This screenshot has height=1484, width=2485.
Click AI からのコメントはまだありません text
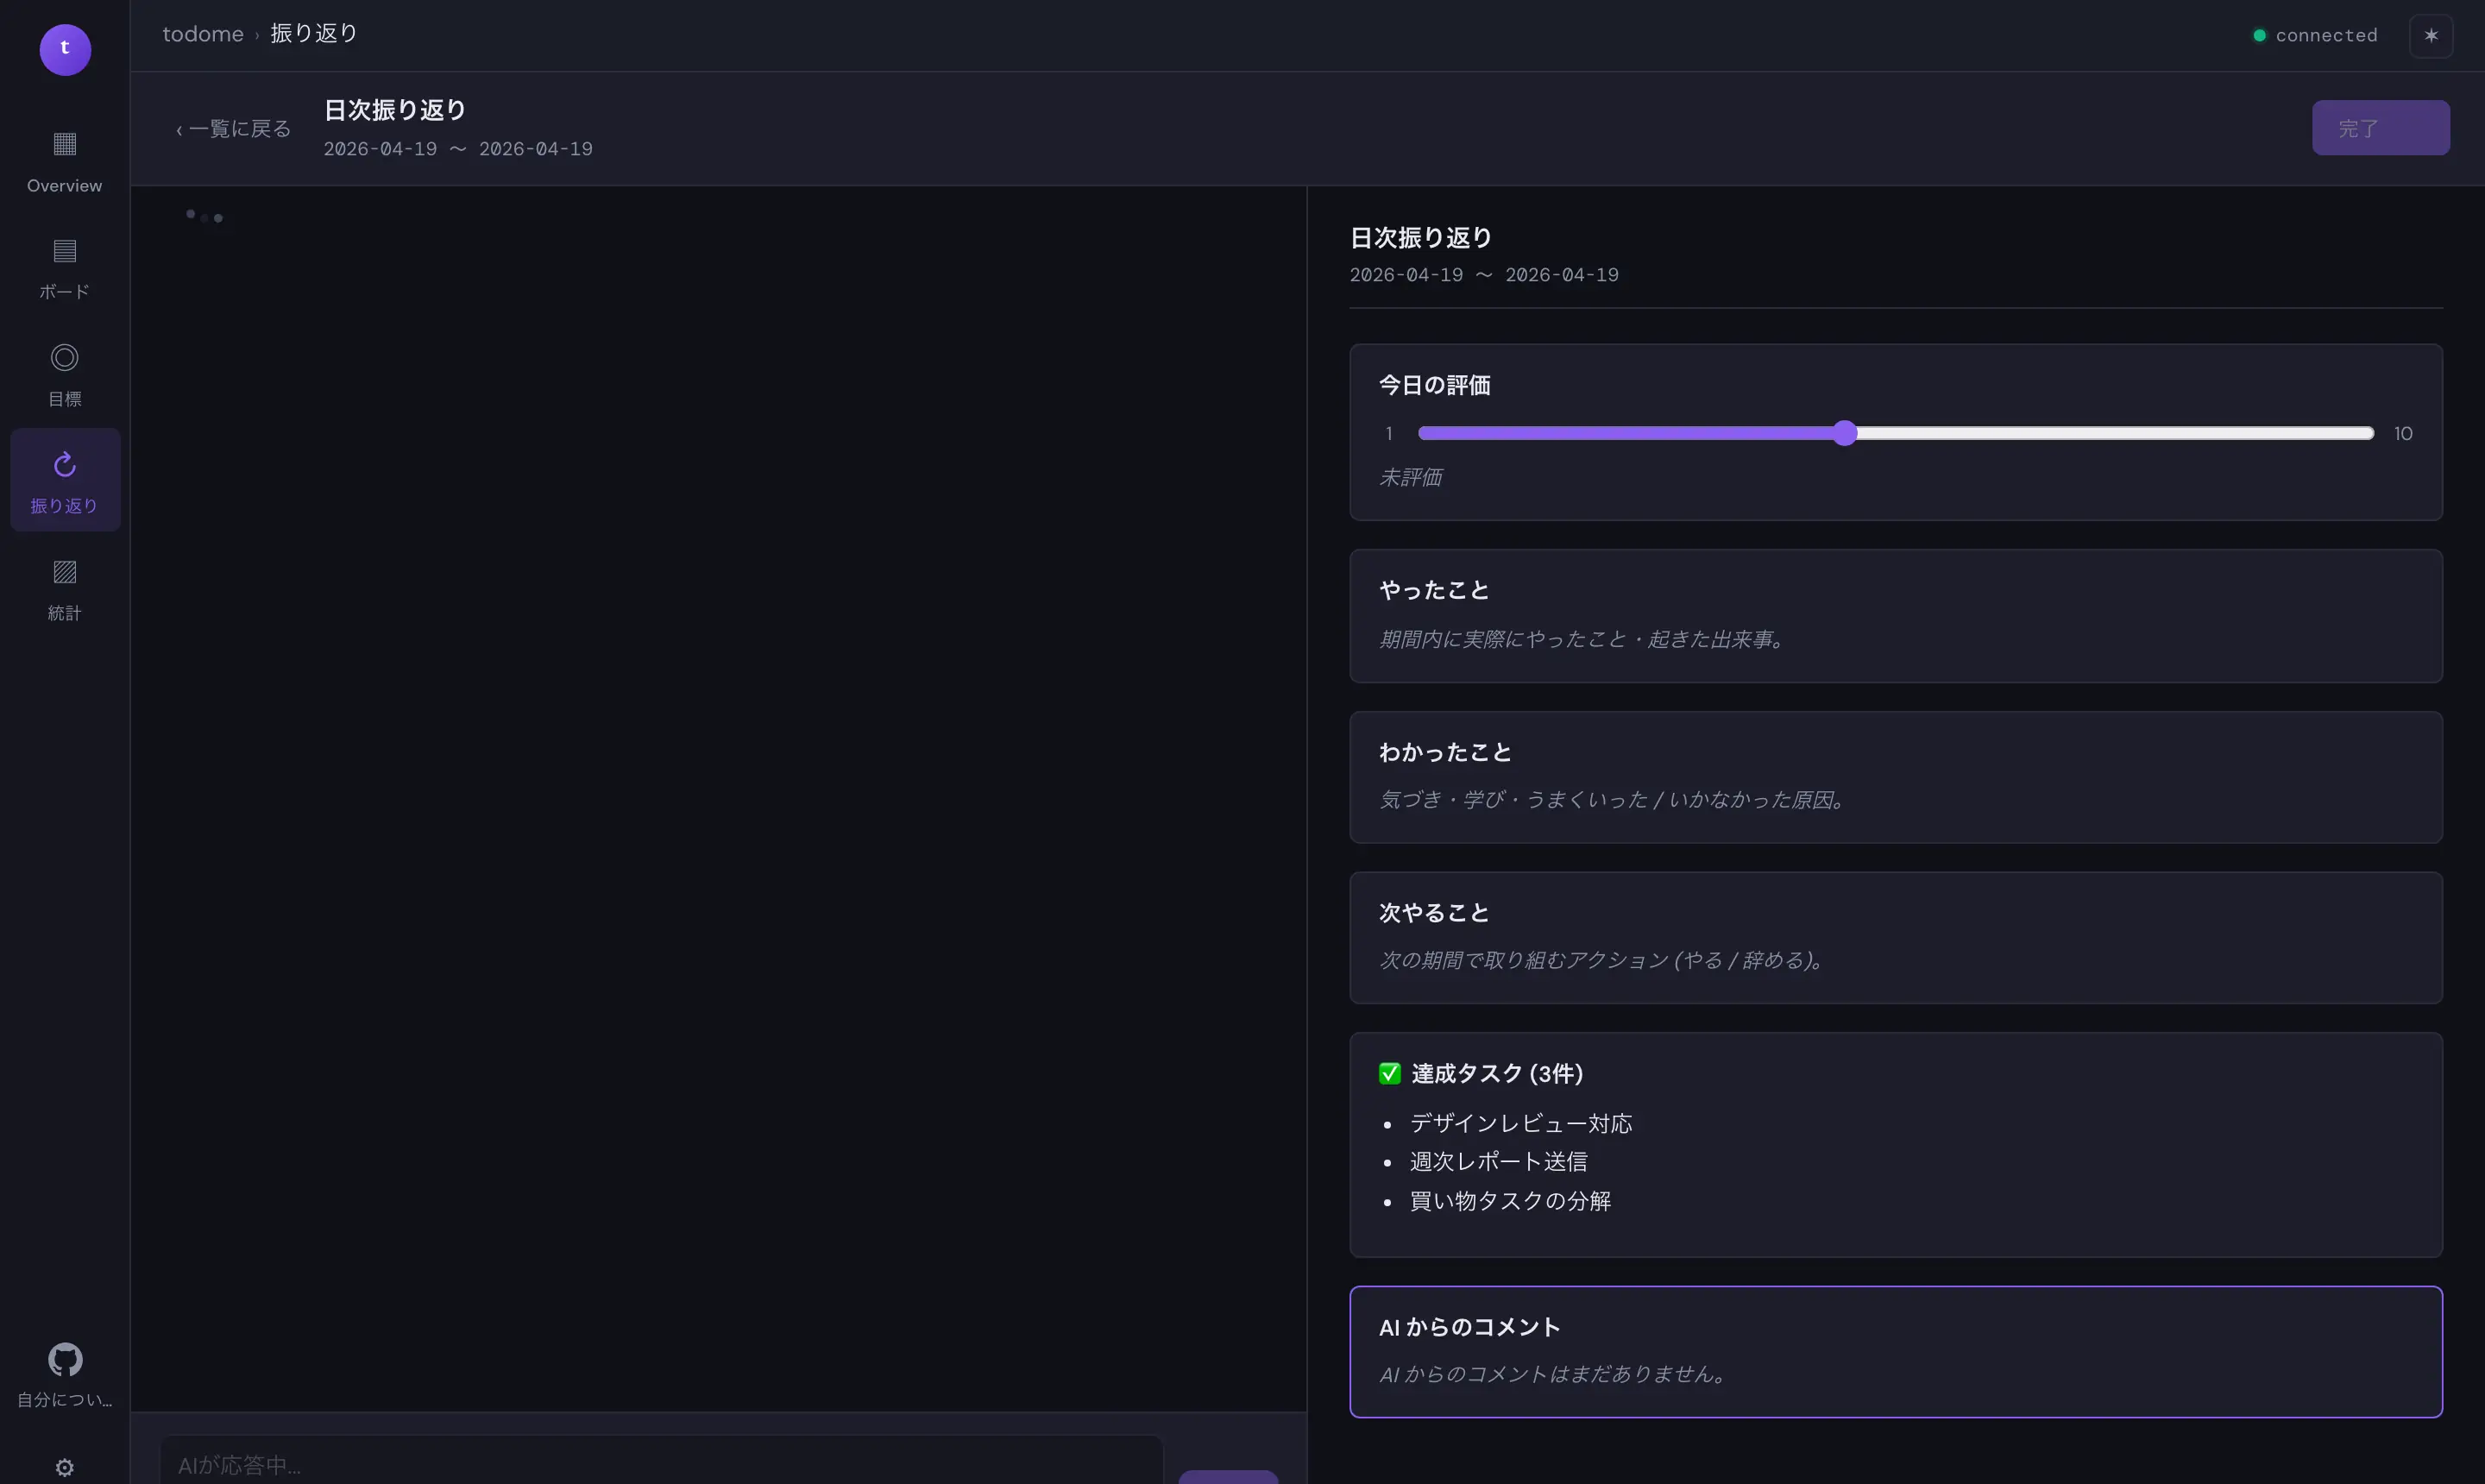point(1553,1374)
